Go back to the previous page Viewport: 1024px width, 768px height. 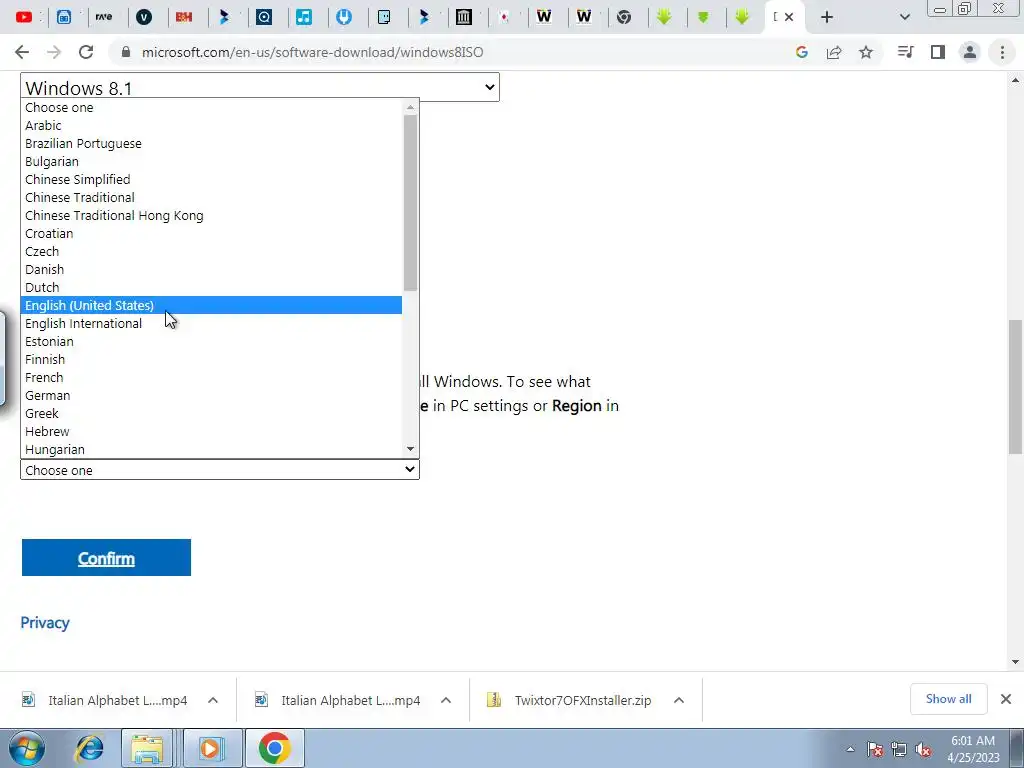click(22, 52)
